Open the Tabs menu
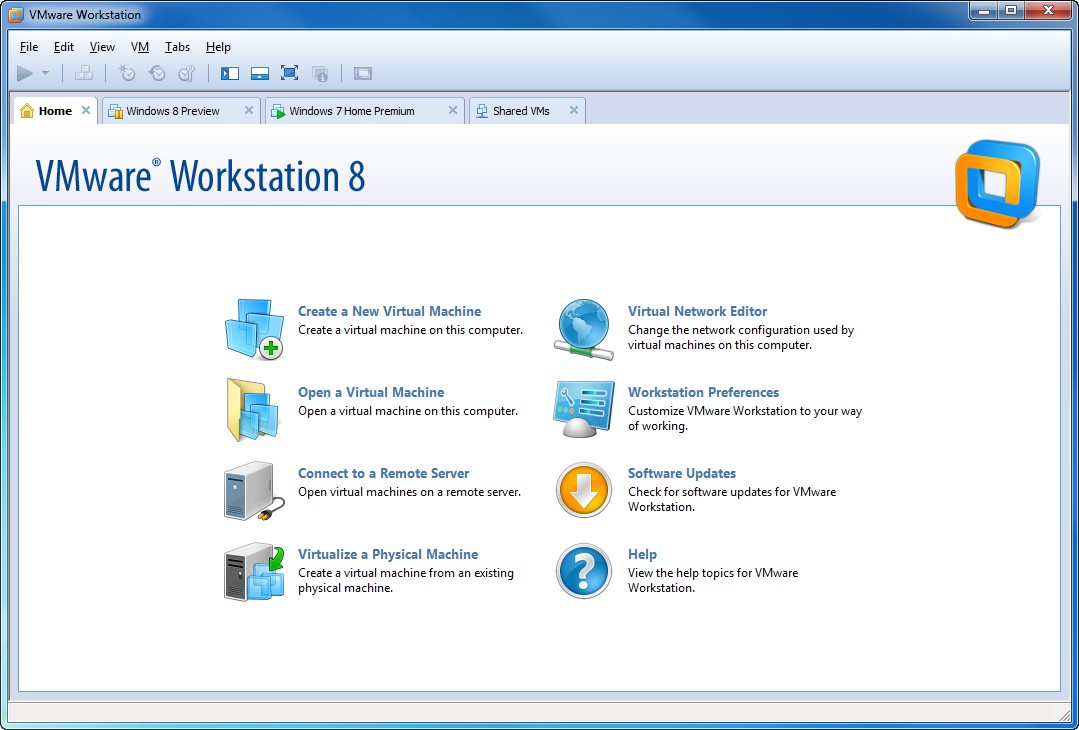This screenshot has width=1079, height=730. [x=177, y=46]
